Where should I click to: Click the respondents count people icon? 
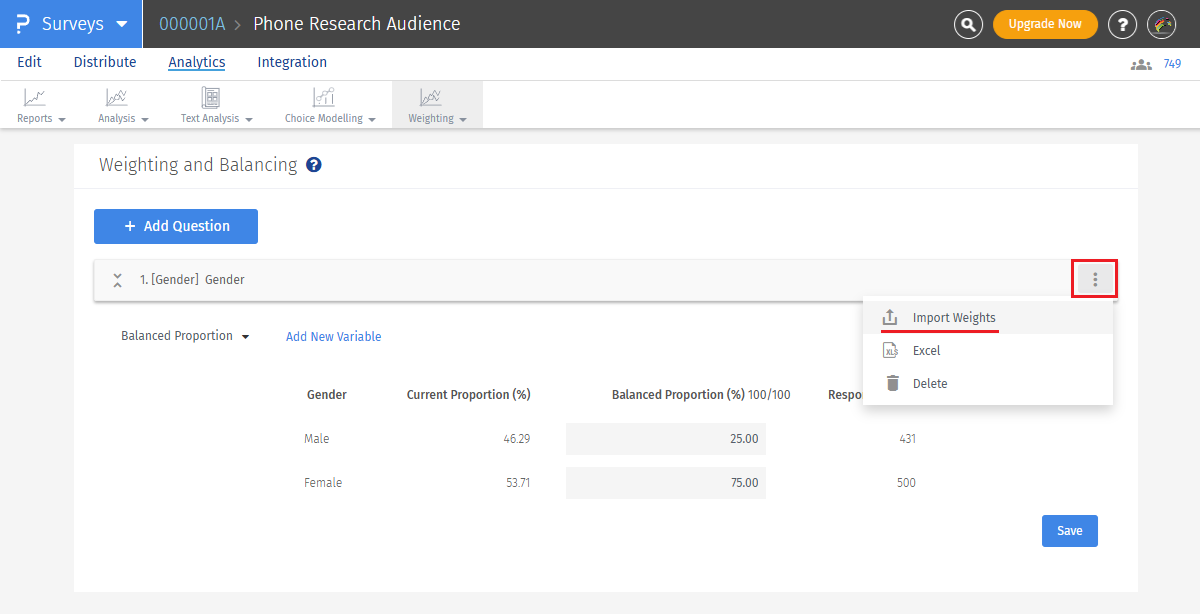point(1141,64)
